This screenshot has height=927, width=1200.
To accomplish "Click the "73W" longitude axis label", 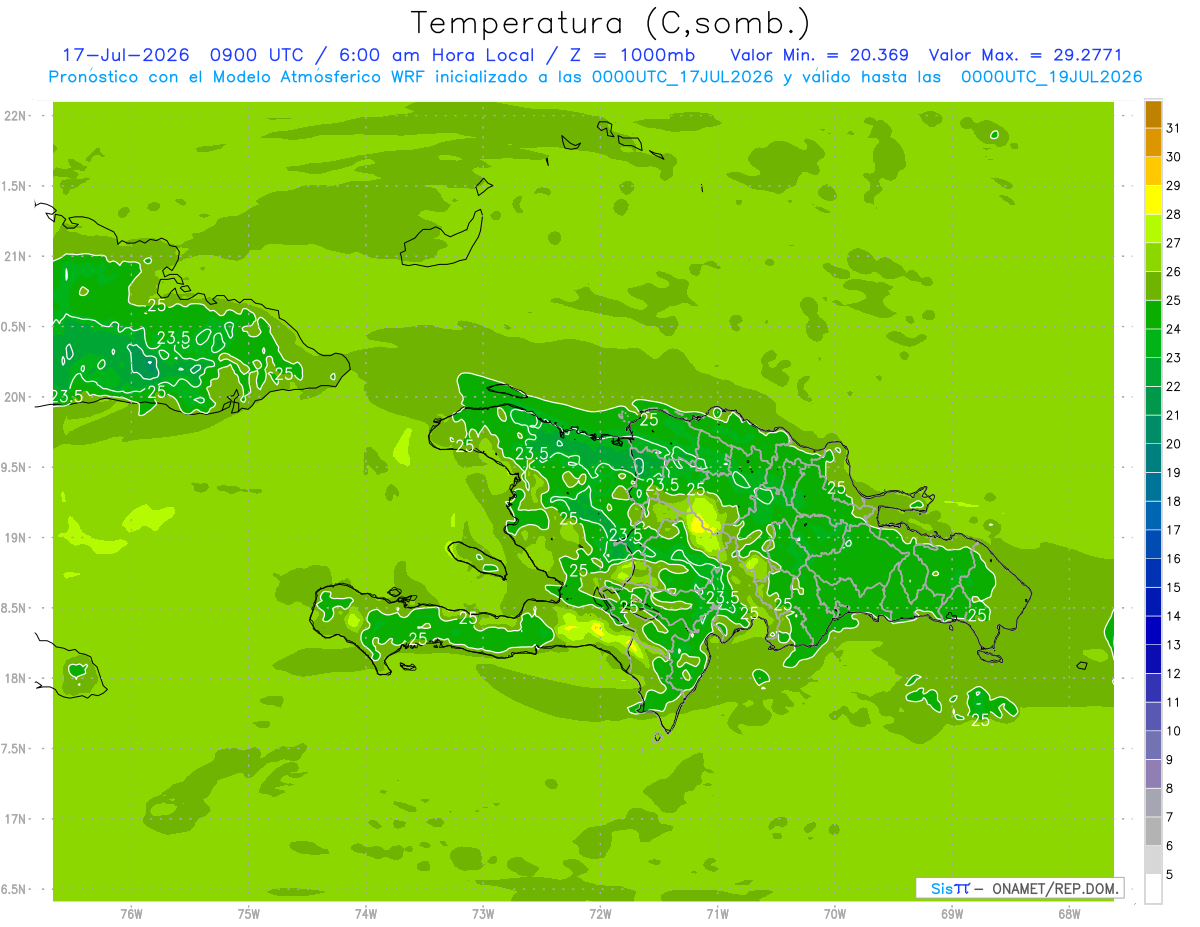I will 483,913.
